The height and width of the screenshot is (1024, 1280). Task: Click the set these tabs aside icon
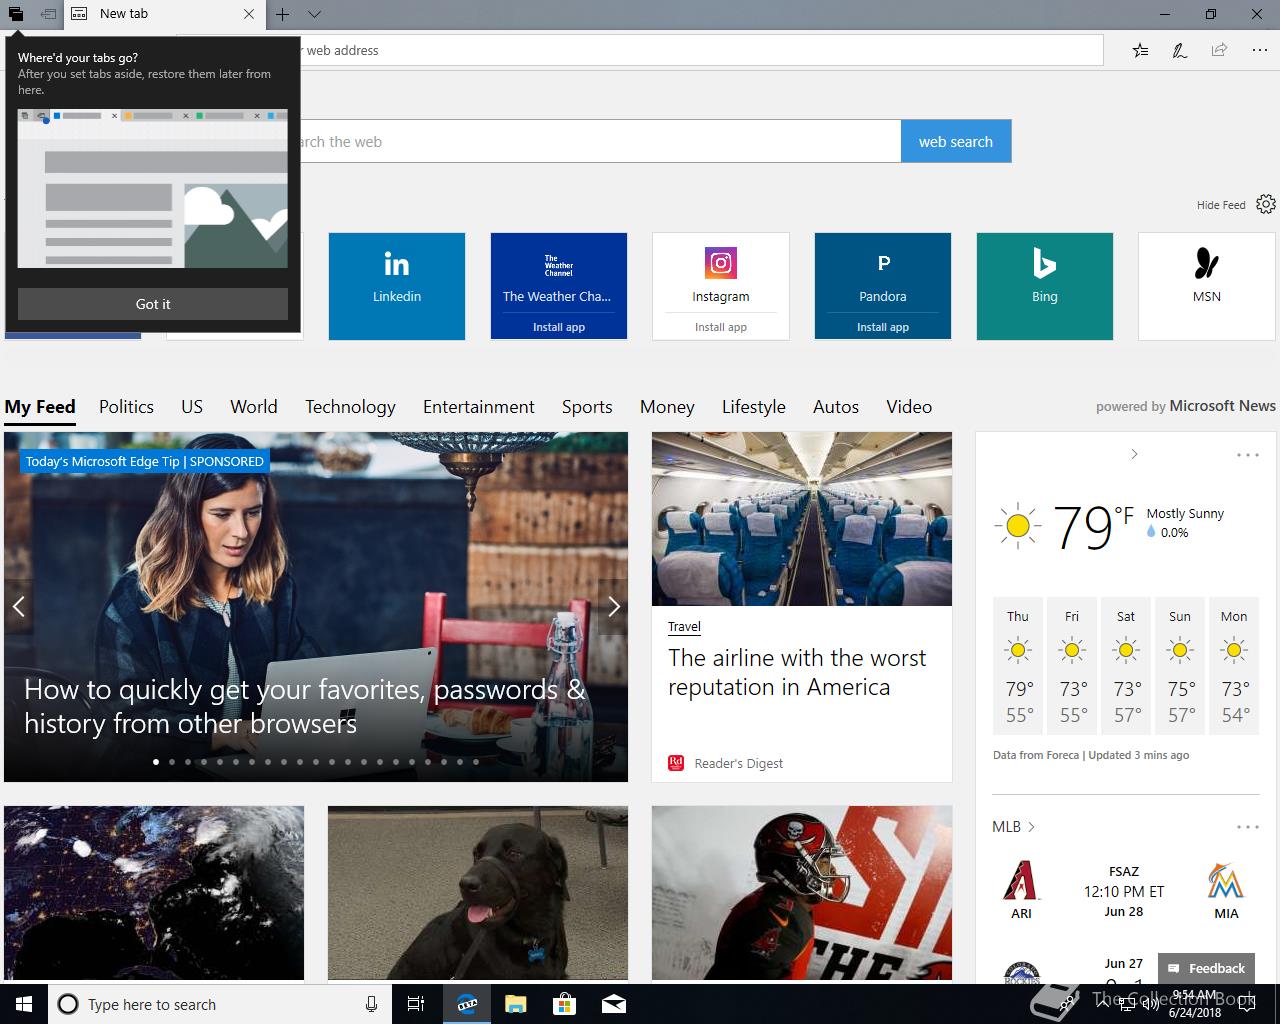click(x=47, y=14)
